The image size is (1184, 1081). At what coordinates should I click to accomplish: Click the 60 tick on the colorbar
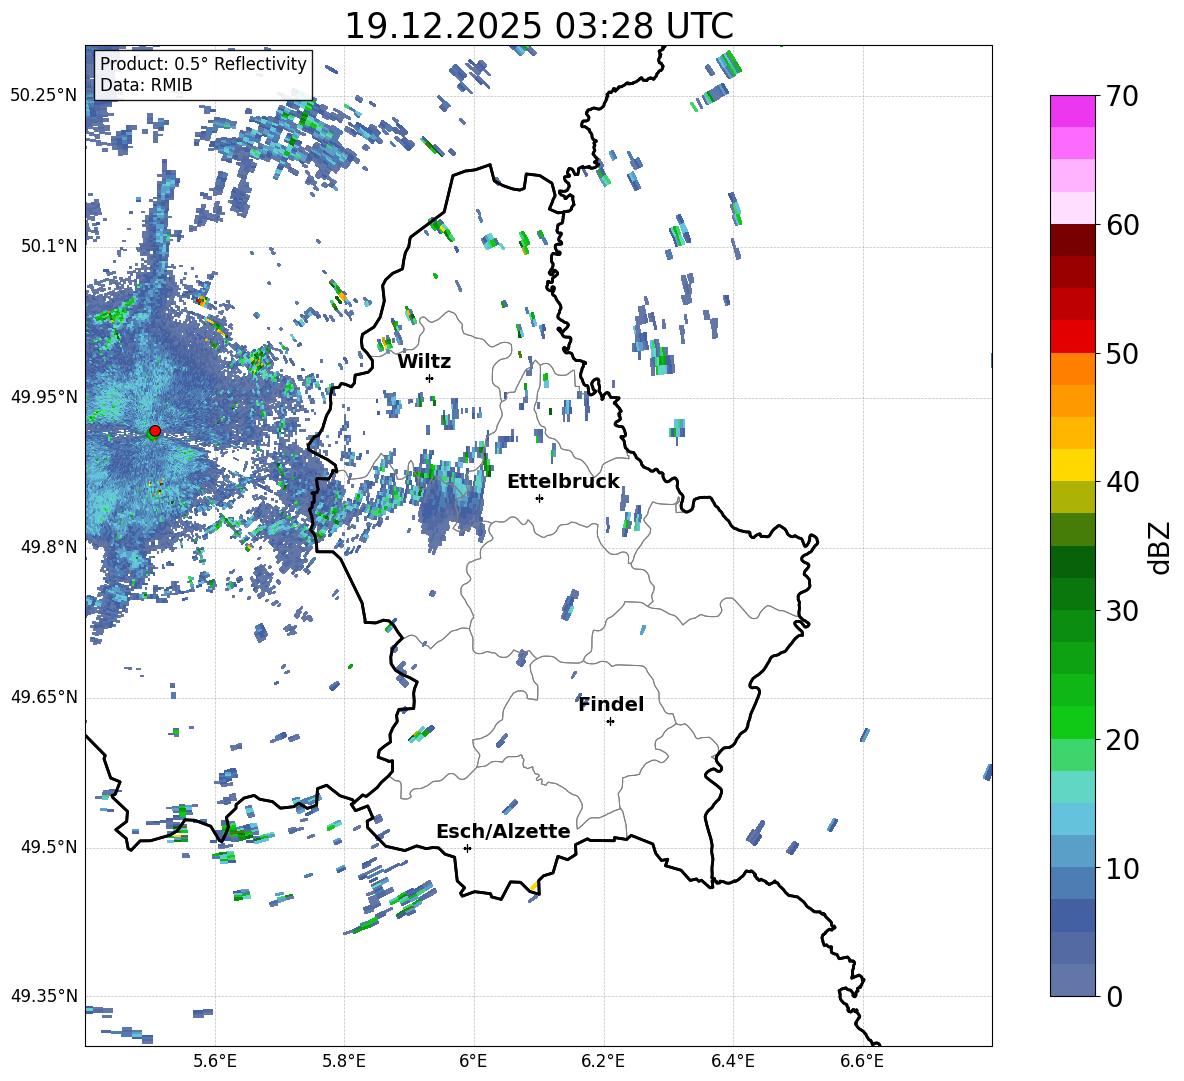1122,225
